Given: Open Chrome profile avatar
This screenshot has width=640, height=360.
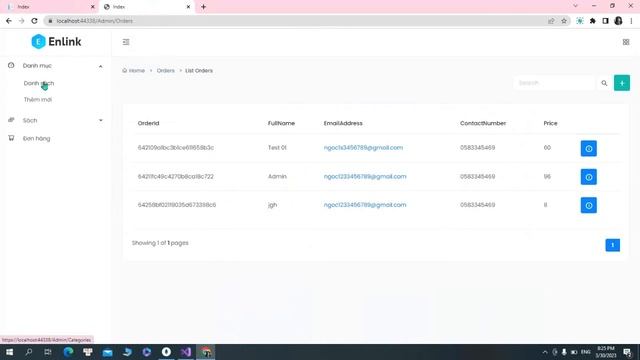Looking at the screenshot, I should pos(618,21).
